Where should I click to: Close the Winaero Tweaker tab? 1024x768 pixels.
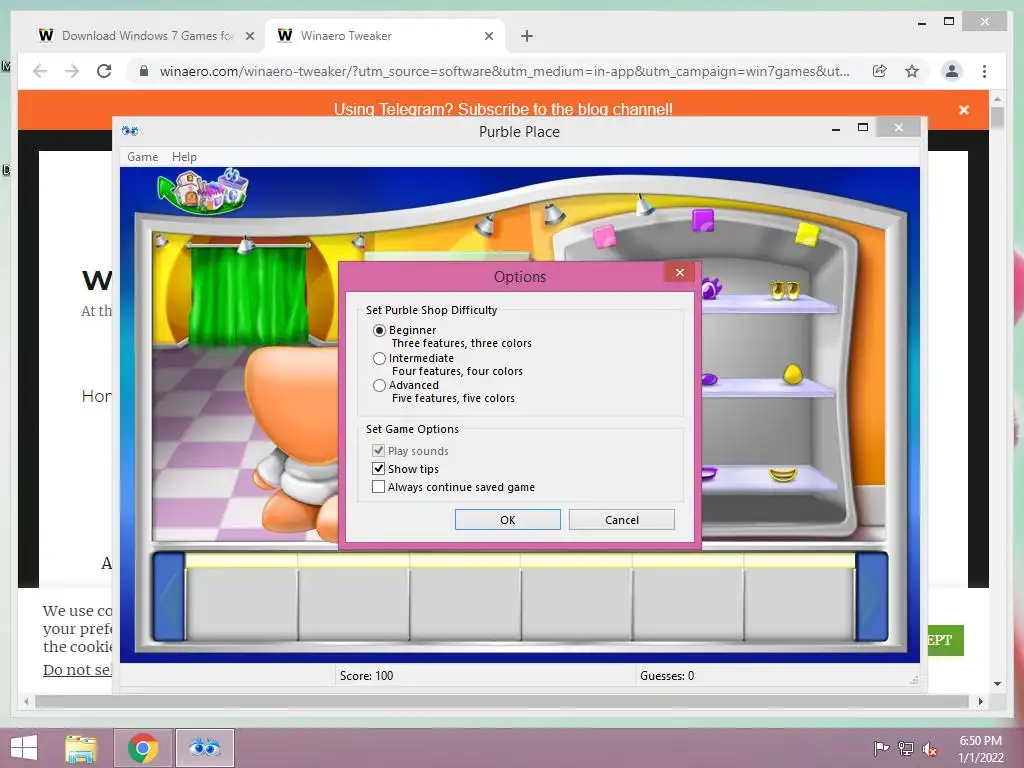488,37
